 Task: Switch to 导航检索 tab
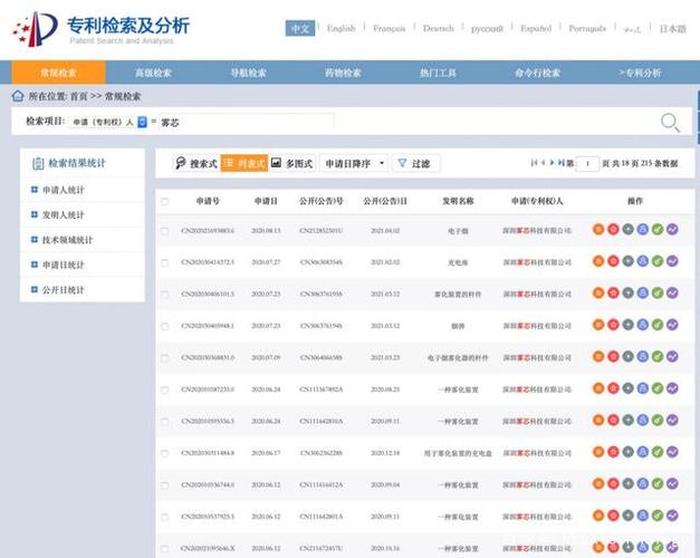(x=248, y=73)
